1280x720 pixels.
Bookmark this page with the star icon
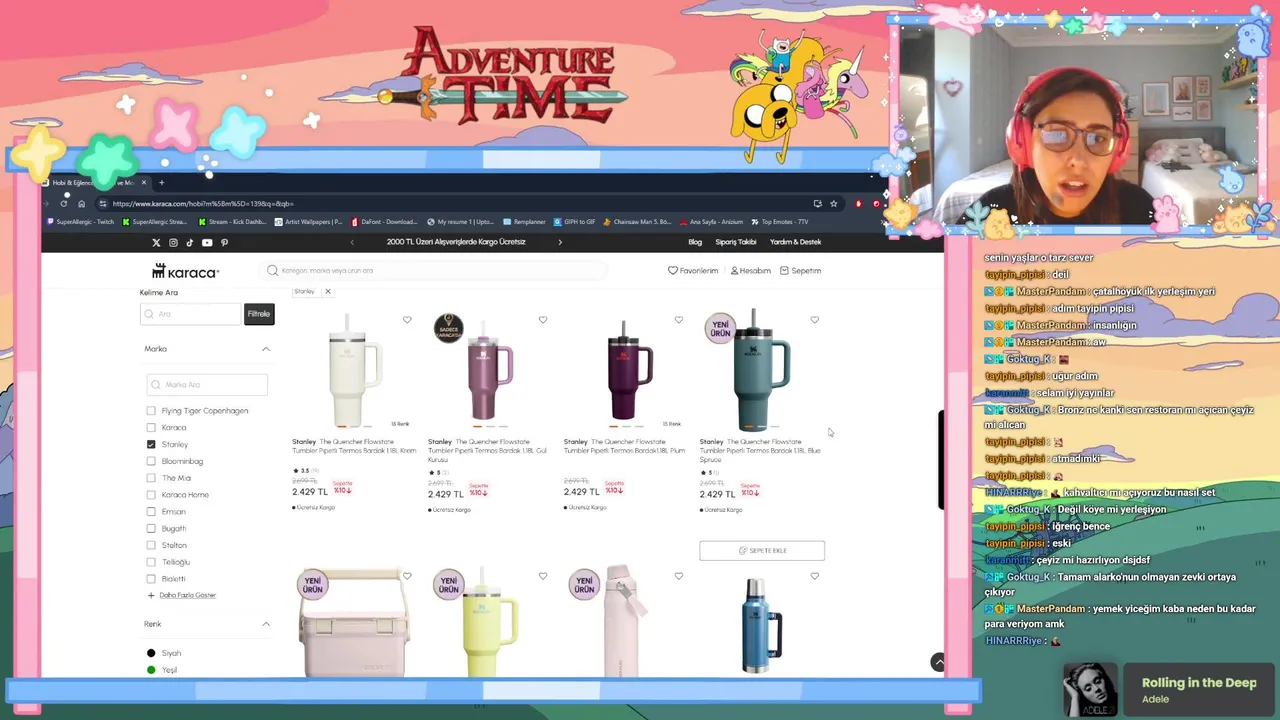point(833,204)
